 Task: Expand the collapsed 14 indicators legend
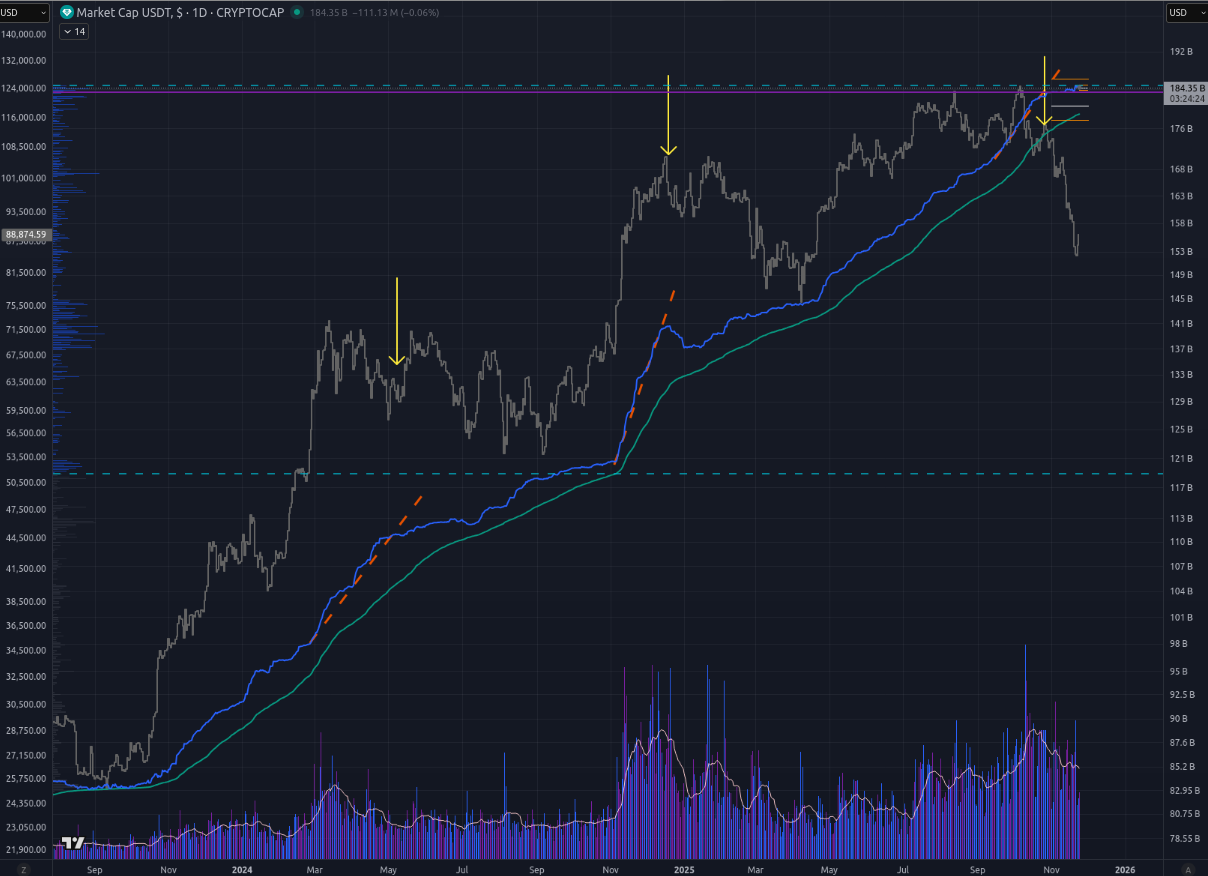pos(74,32)
